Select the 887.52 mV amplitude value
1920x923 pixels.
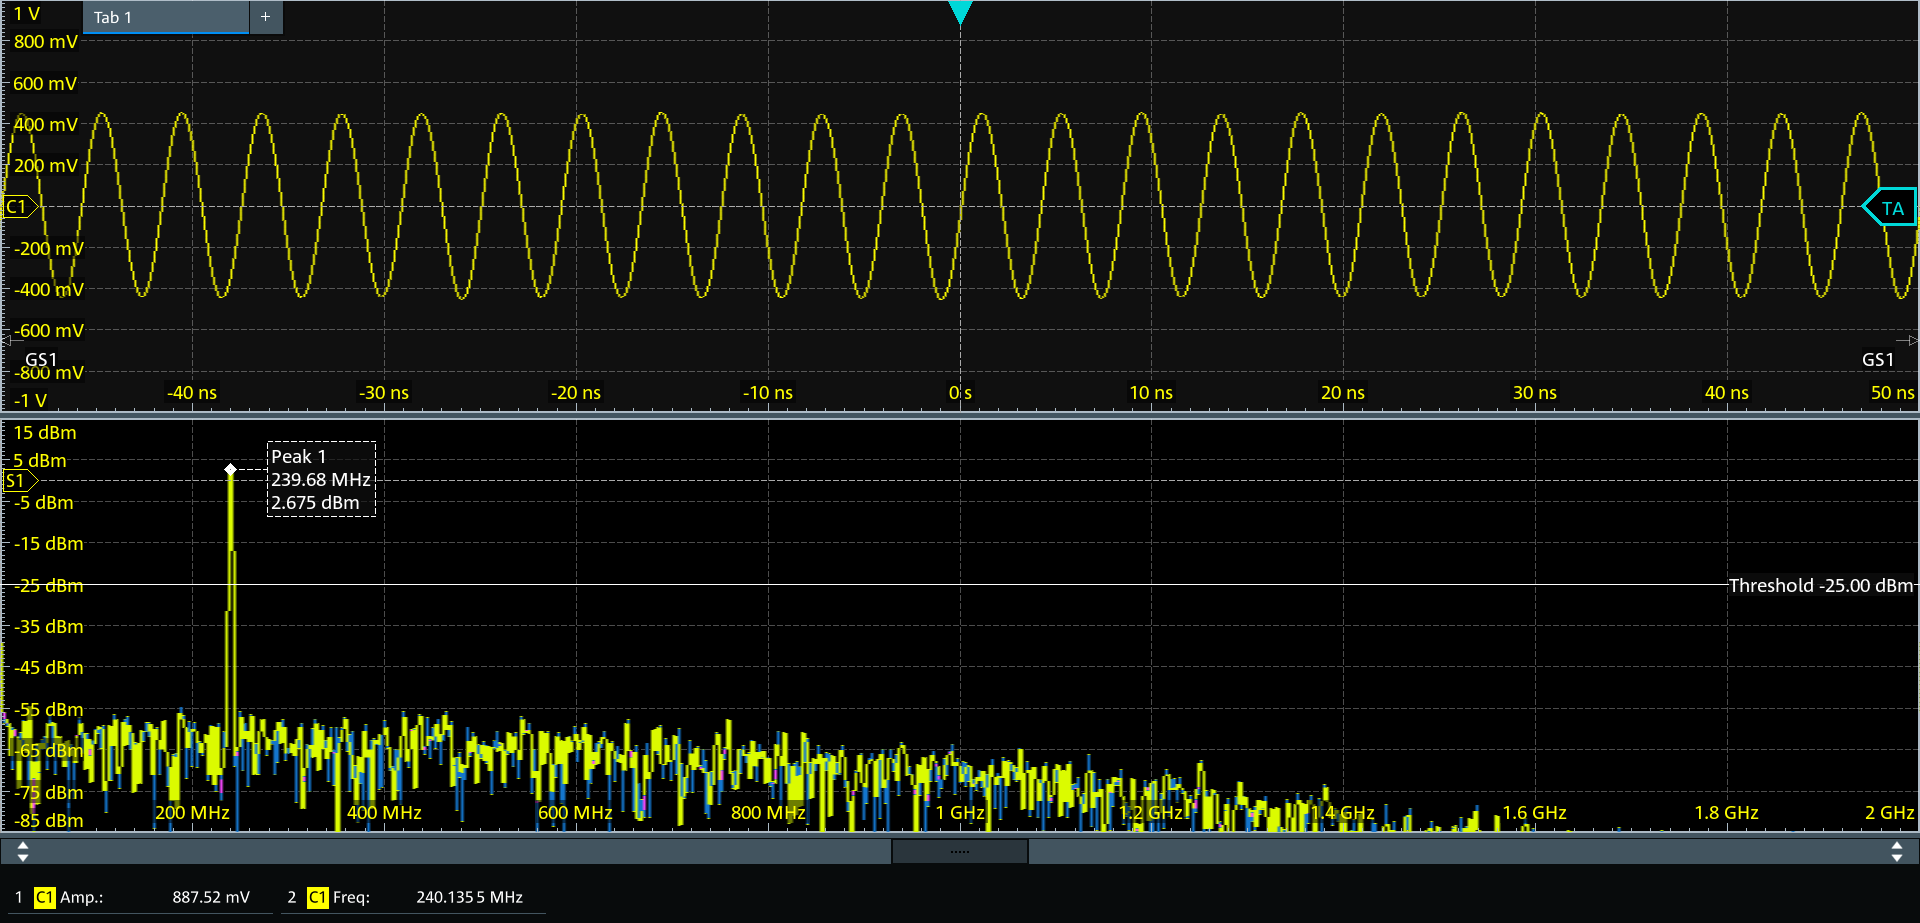(211, 897)
